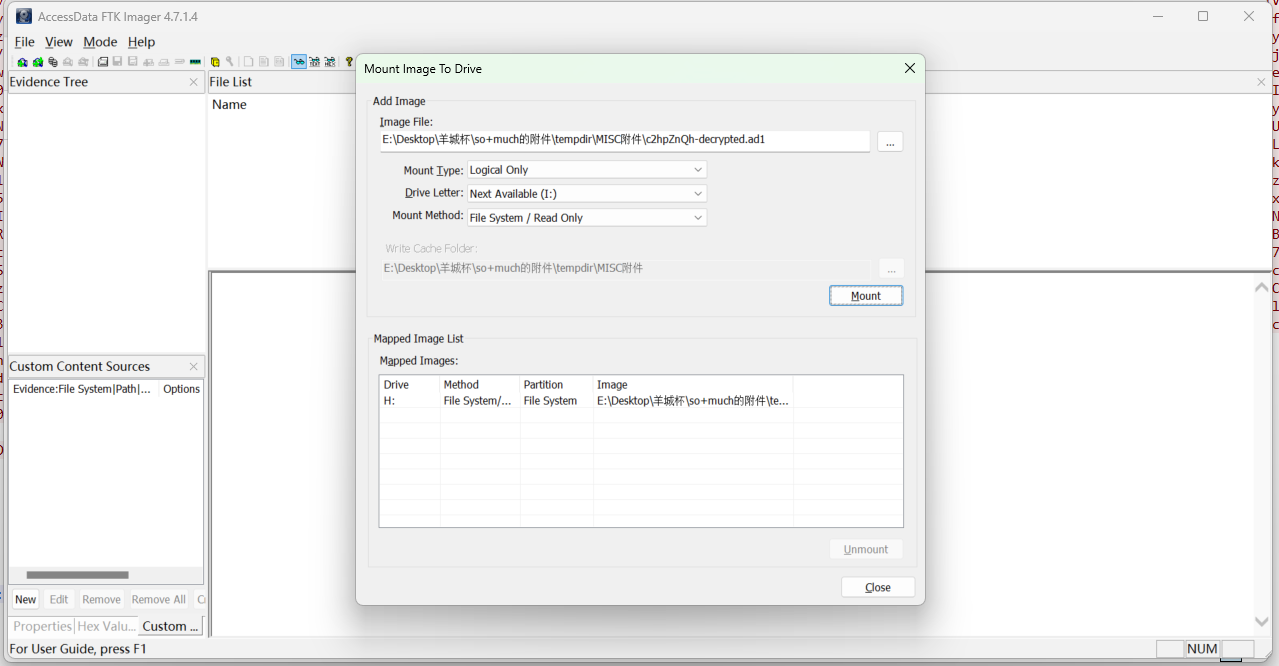Click Write Cache Folder browse ... button
Viewport: 1279px width, 666px height.
pos(890,269)
